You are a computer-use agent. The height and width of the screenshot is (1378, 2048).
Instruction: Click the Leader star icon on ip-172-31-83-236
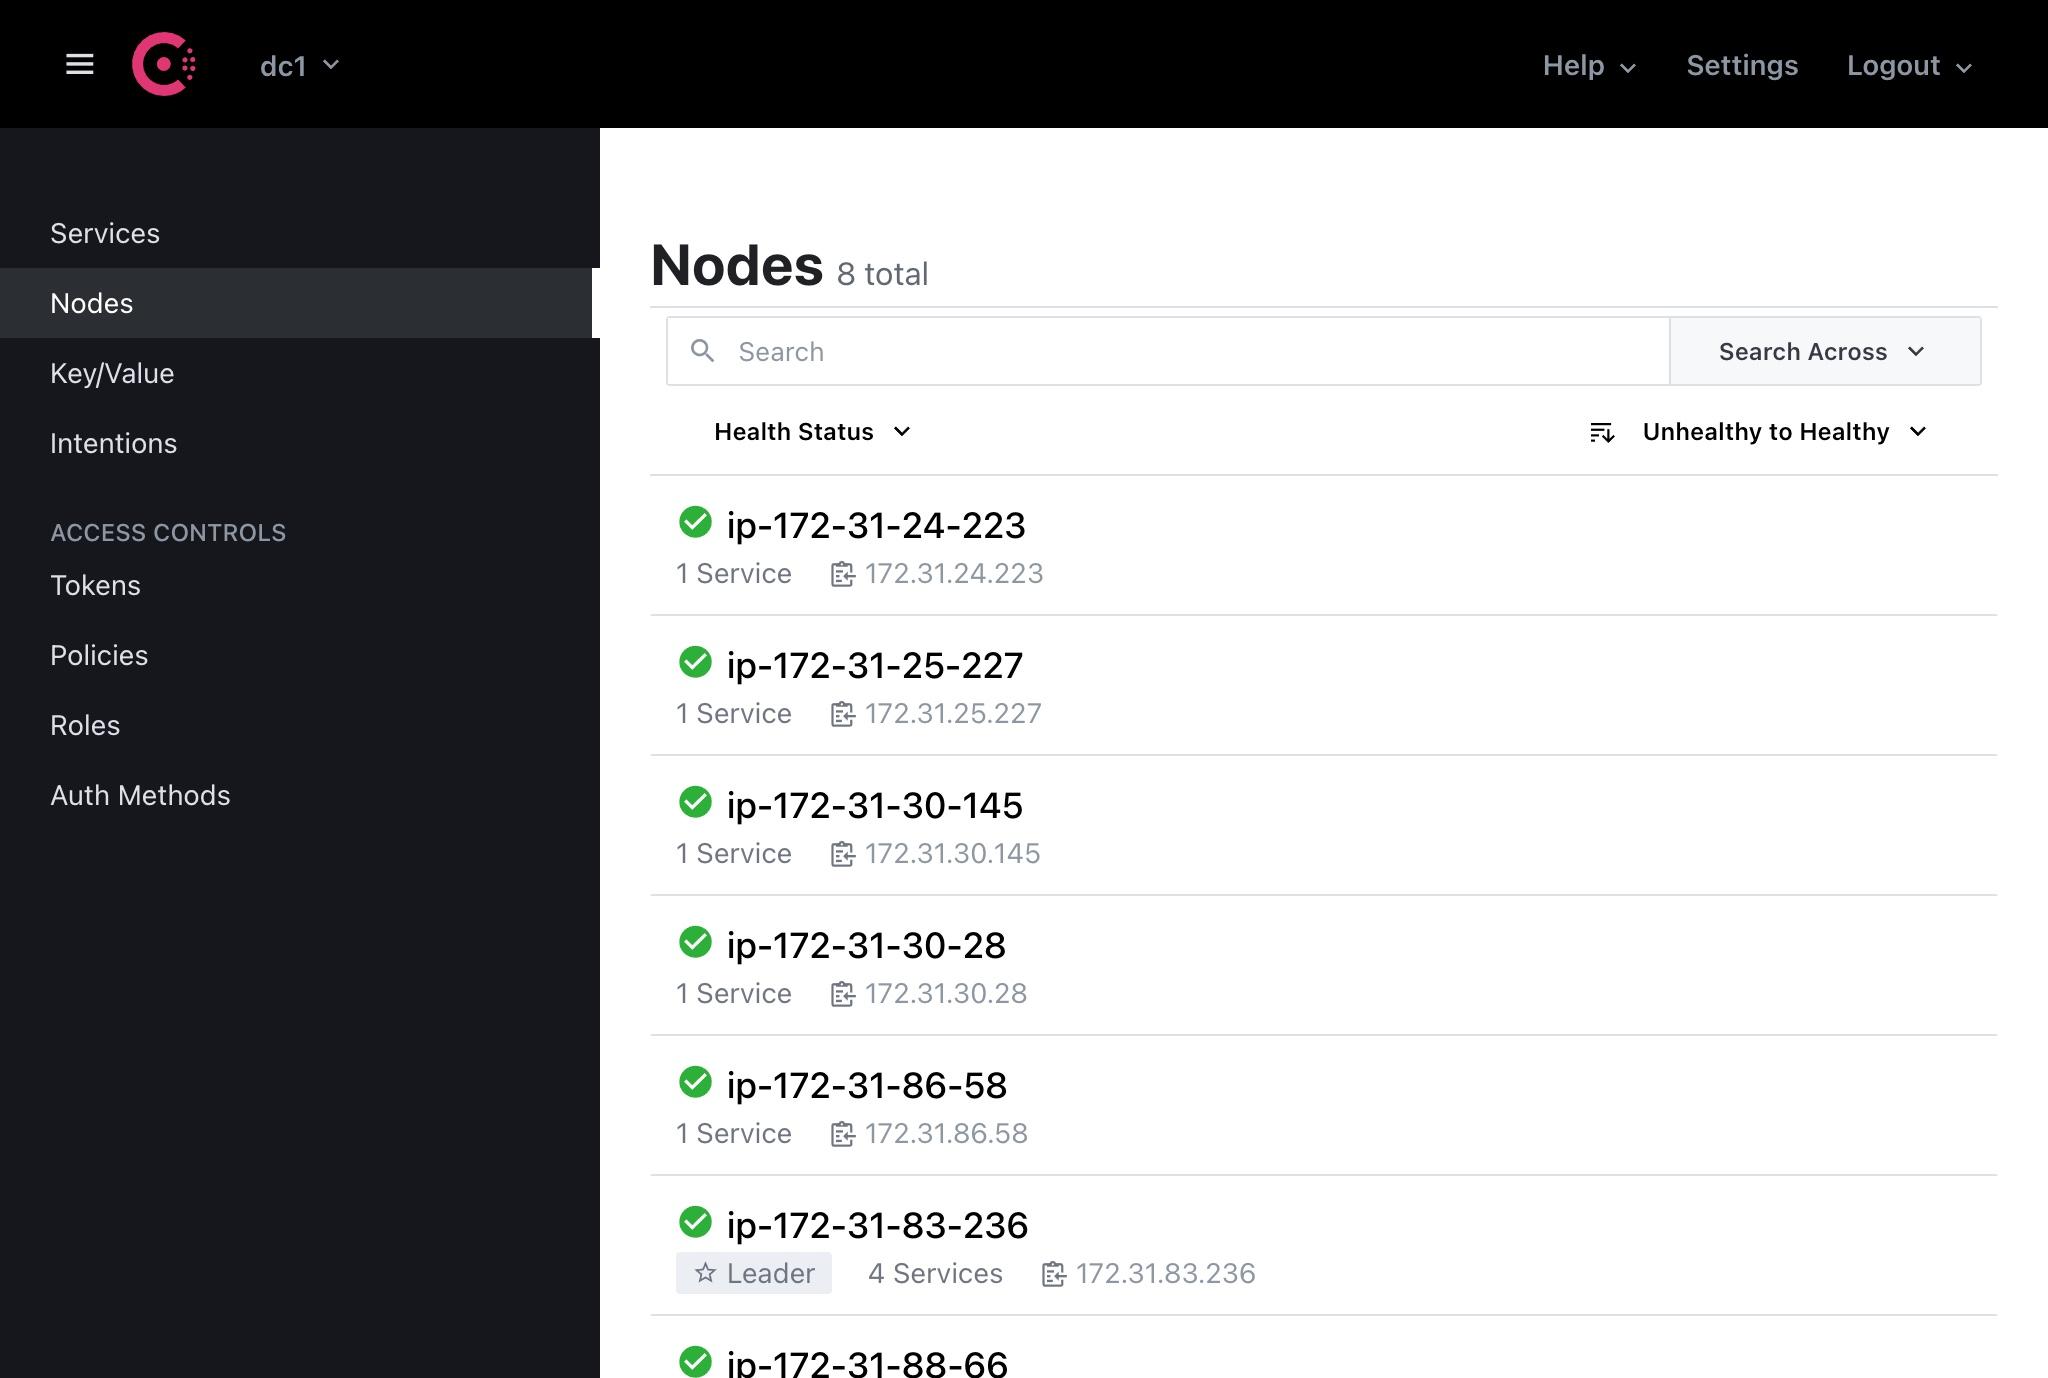point(704,1272)
